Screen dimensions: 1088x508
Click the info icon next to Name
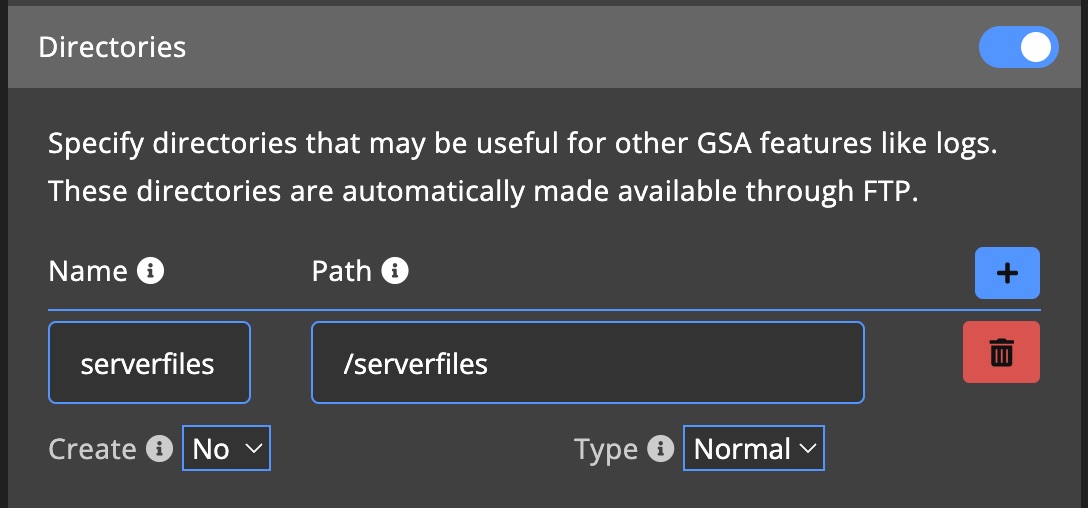pos(150,271)
